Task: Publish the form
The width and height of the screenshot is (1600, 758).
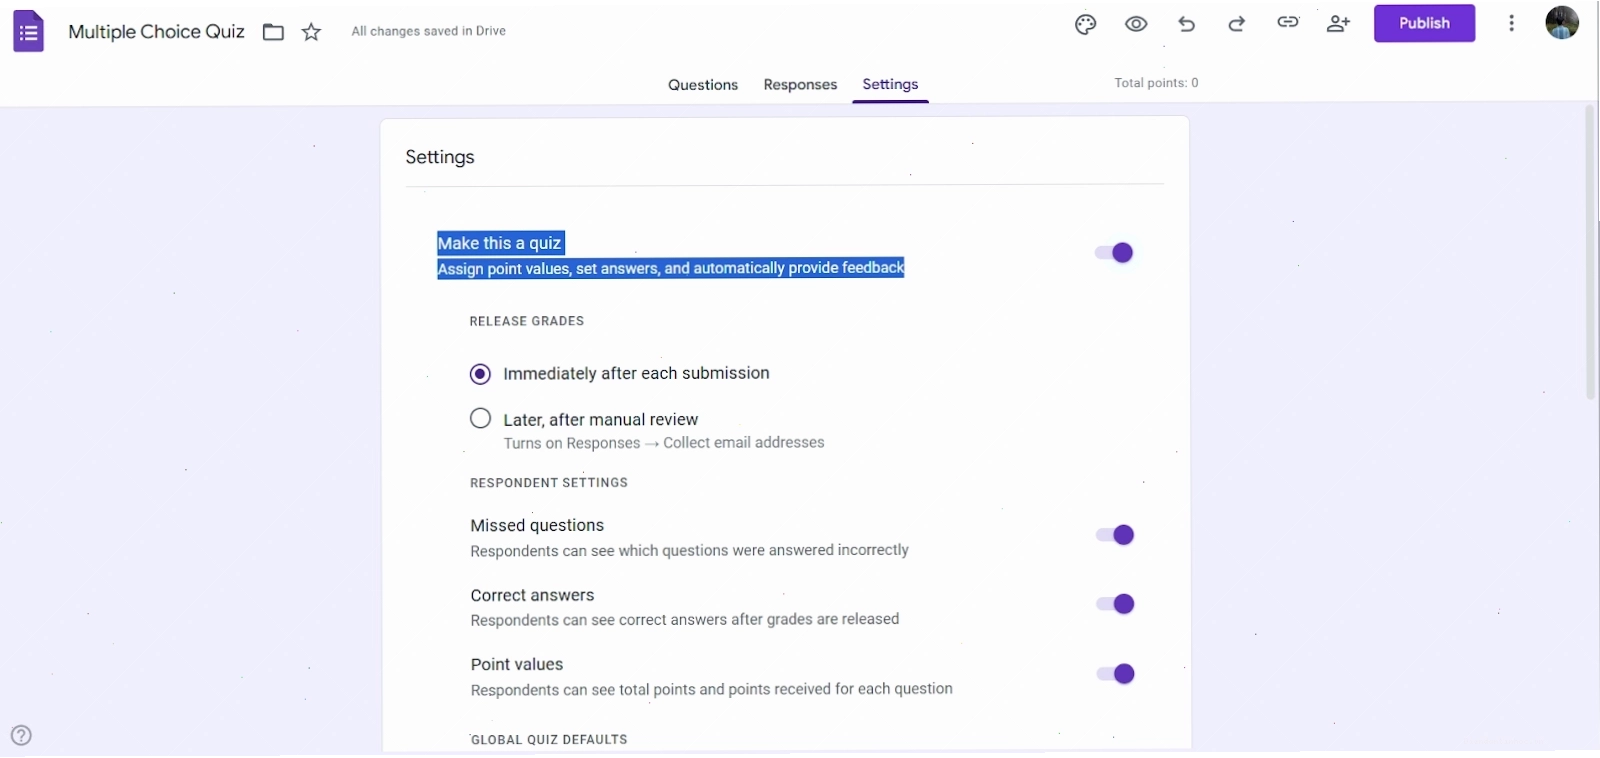Action: 1424,23
